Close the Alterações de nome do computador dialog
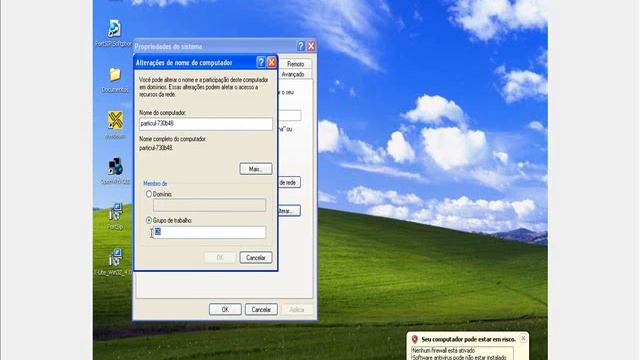 point(271,62)
